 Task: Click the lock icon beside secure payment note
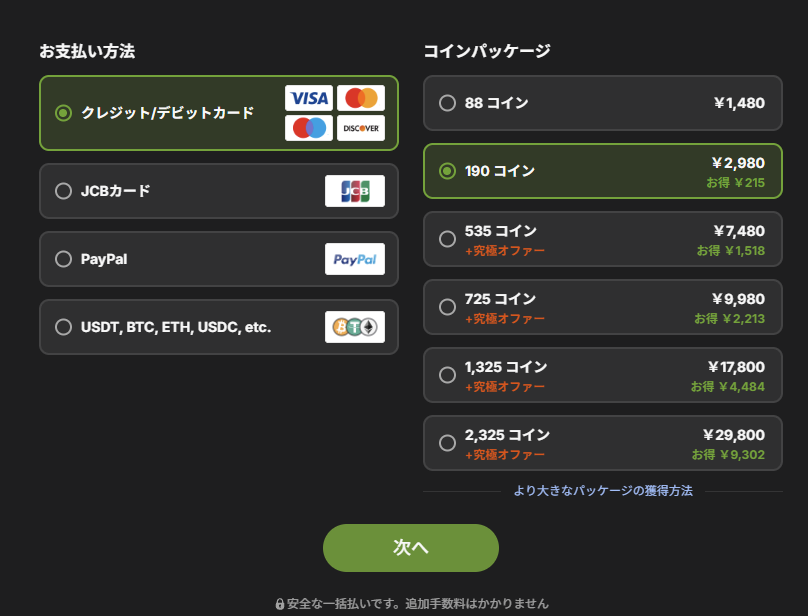coord(280,604)
